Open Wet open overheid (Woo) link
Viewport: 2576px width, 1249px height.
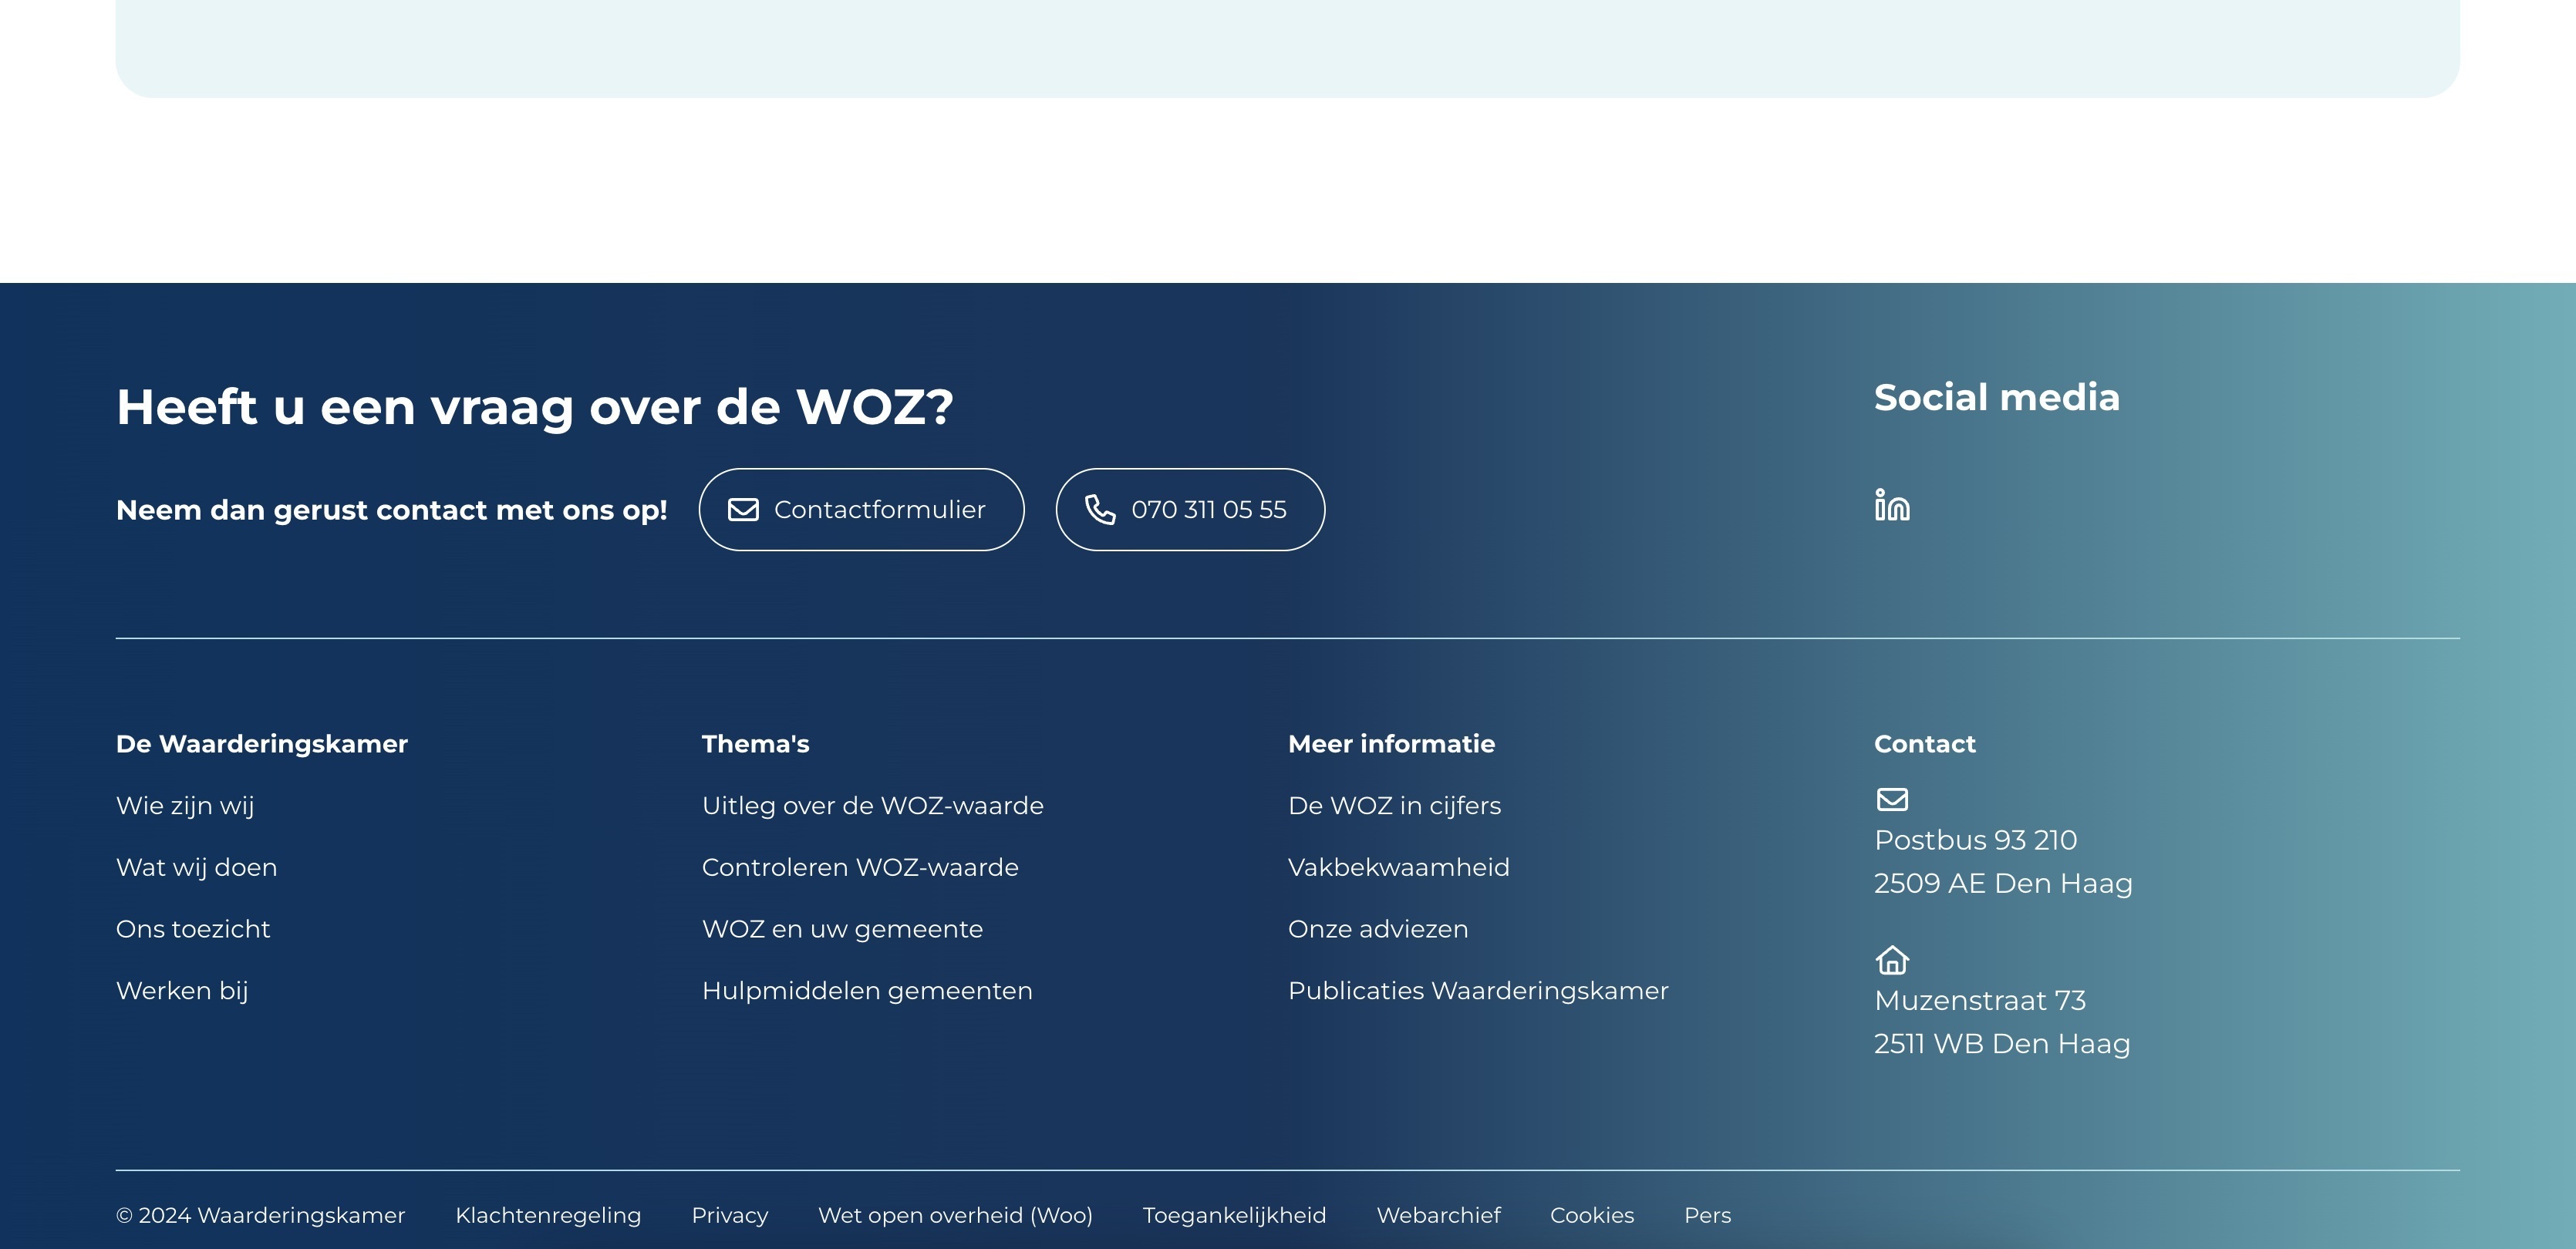tap(955, 1215)
